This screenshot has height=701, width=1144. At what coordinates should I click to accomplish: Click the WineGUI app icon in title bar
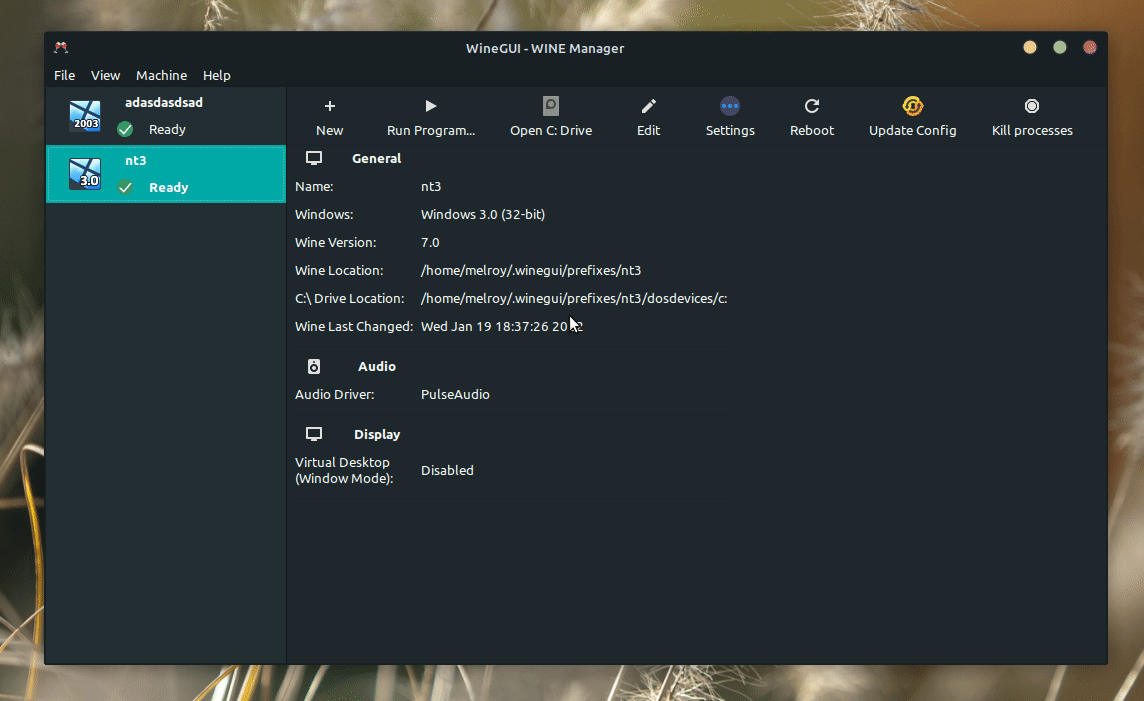click(61, 47)
